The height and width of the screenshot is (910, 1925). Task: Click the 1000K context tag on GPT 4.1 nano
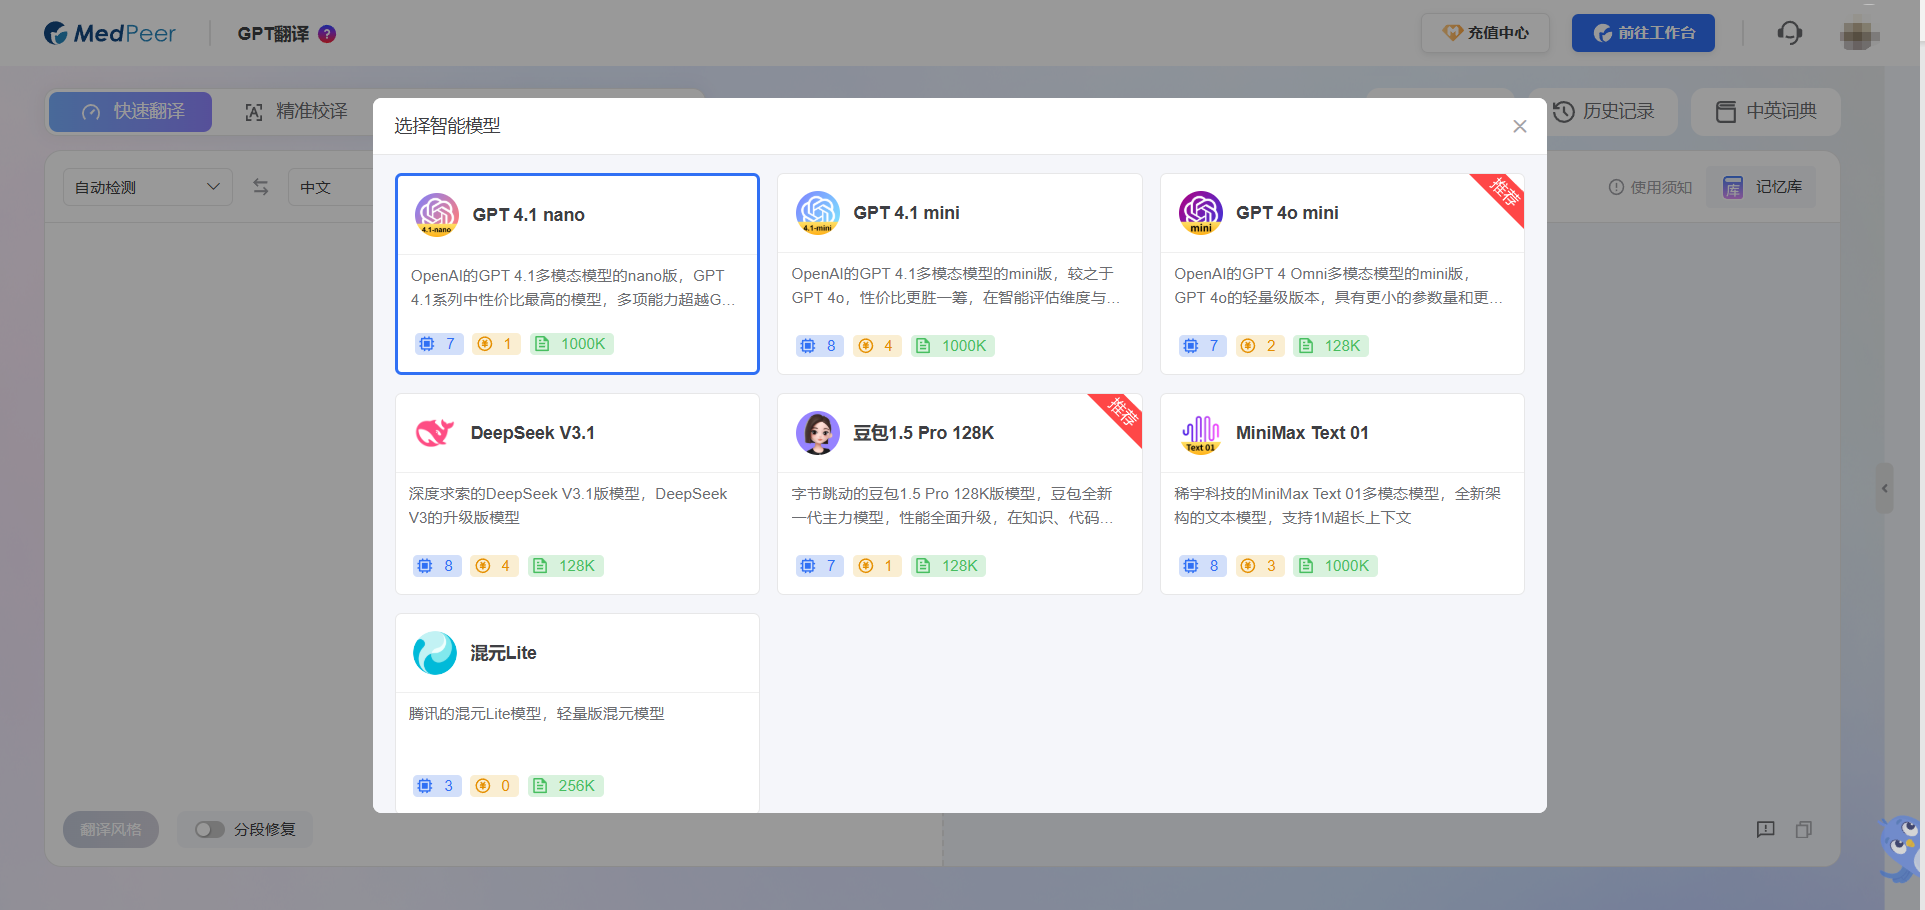pyautogui.click(x=571, y=344)
